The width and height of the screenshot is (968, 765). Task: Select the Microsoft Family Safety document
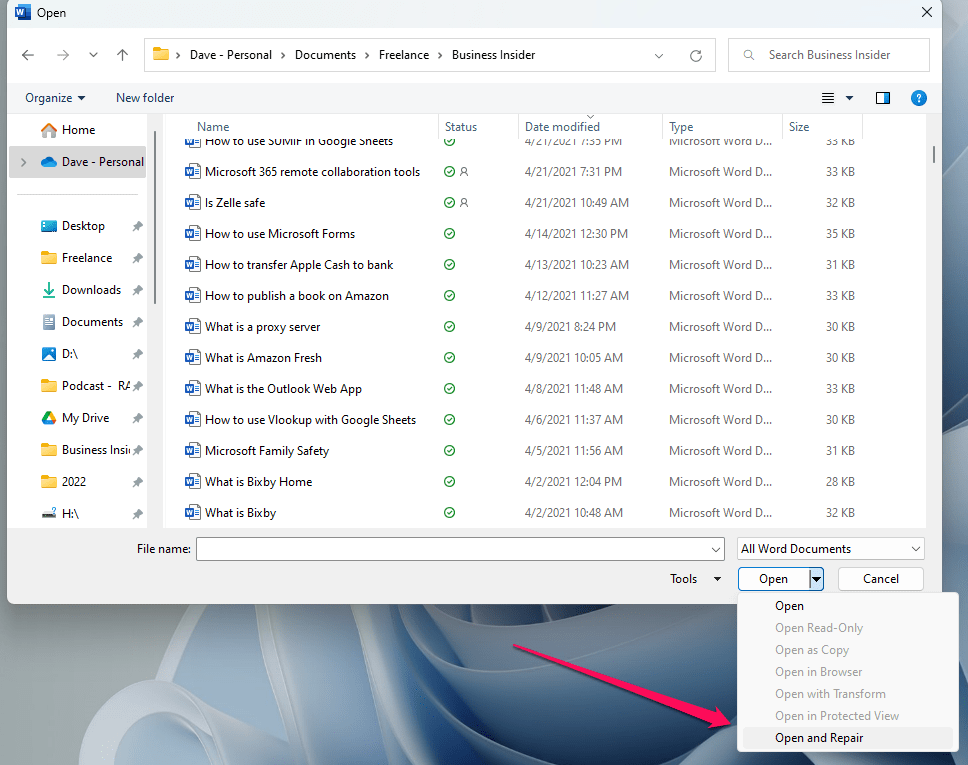pos(267,451)
